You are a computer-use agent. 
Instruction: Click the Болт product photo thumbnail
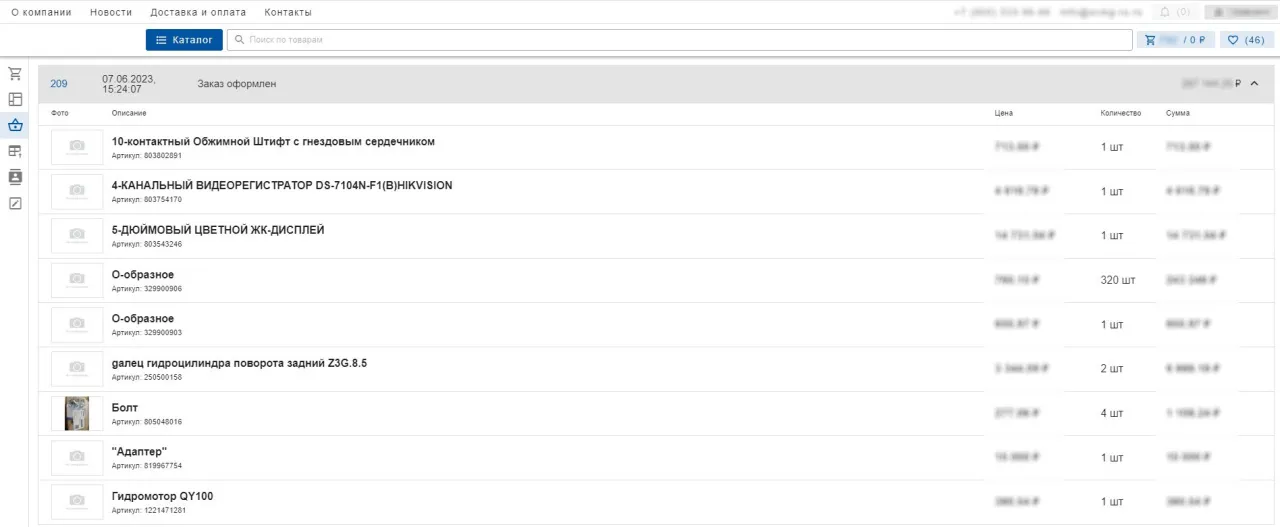(x=77, y=413)
